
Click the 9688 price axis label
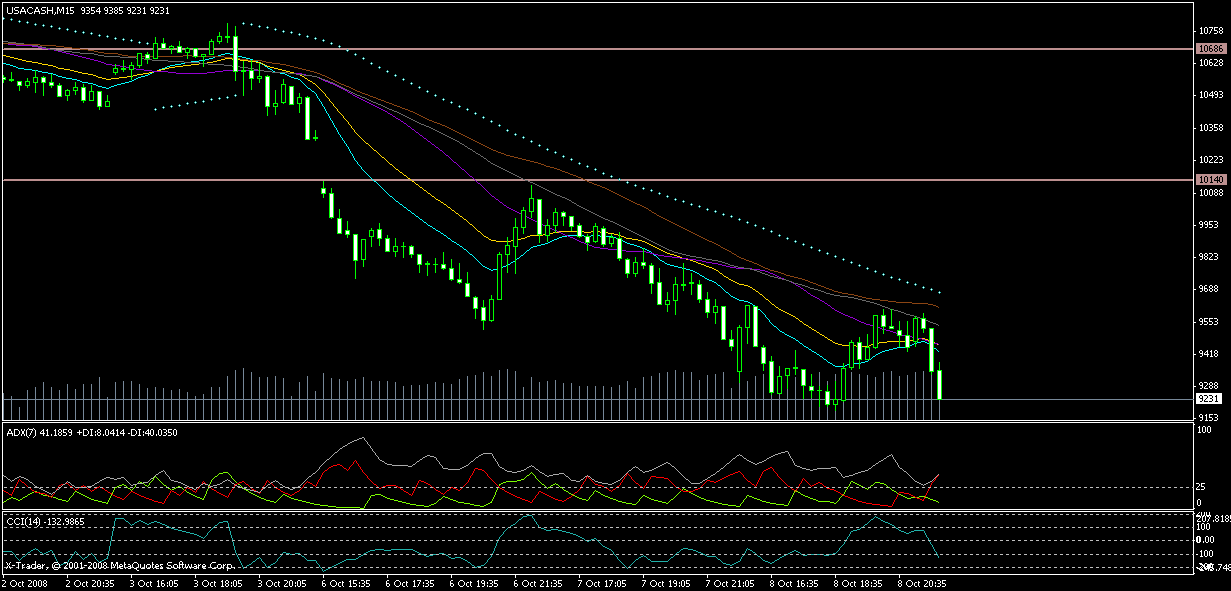1209,289
